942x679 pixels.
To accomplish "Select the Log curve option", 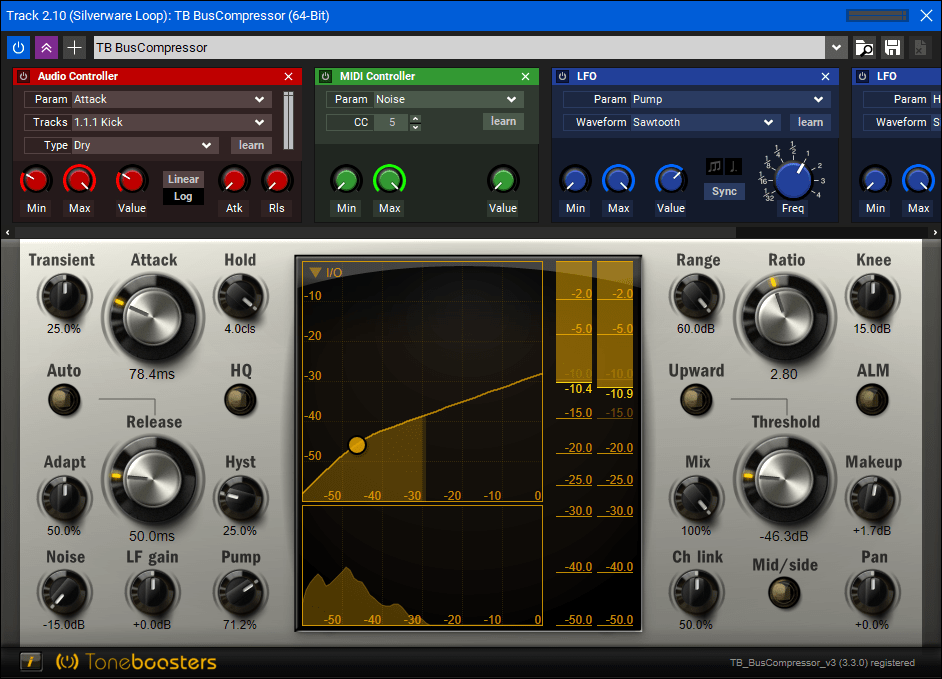I will [183, 196].
